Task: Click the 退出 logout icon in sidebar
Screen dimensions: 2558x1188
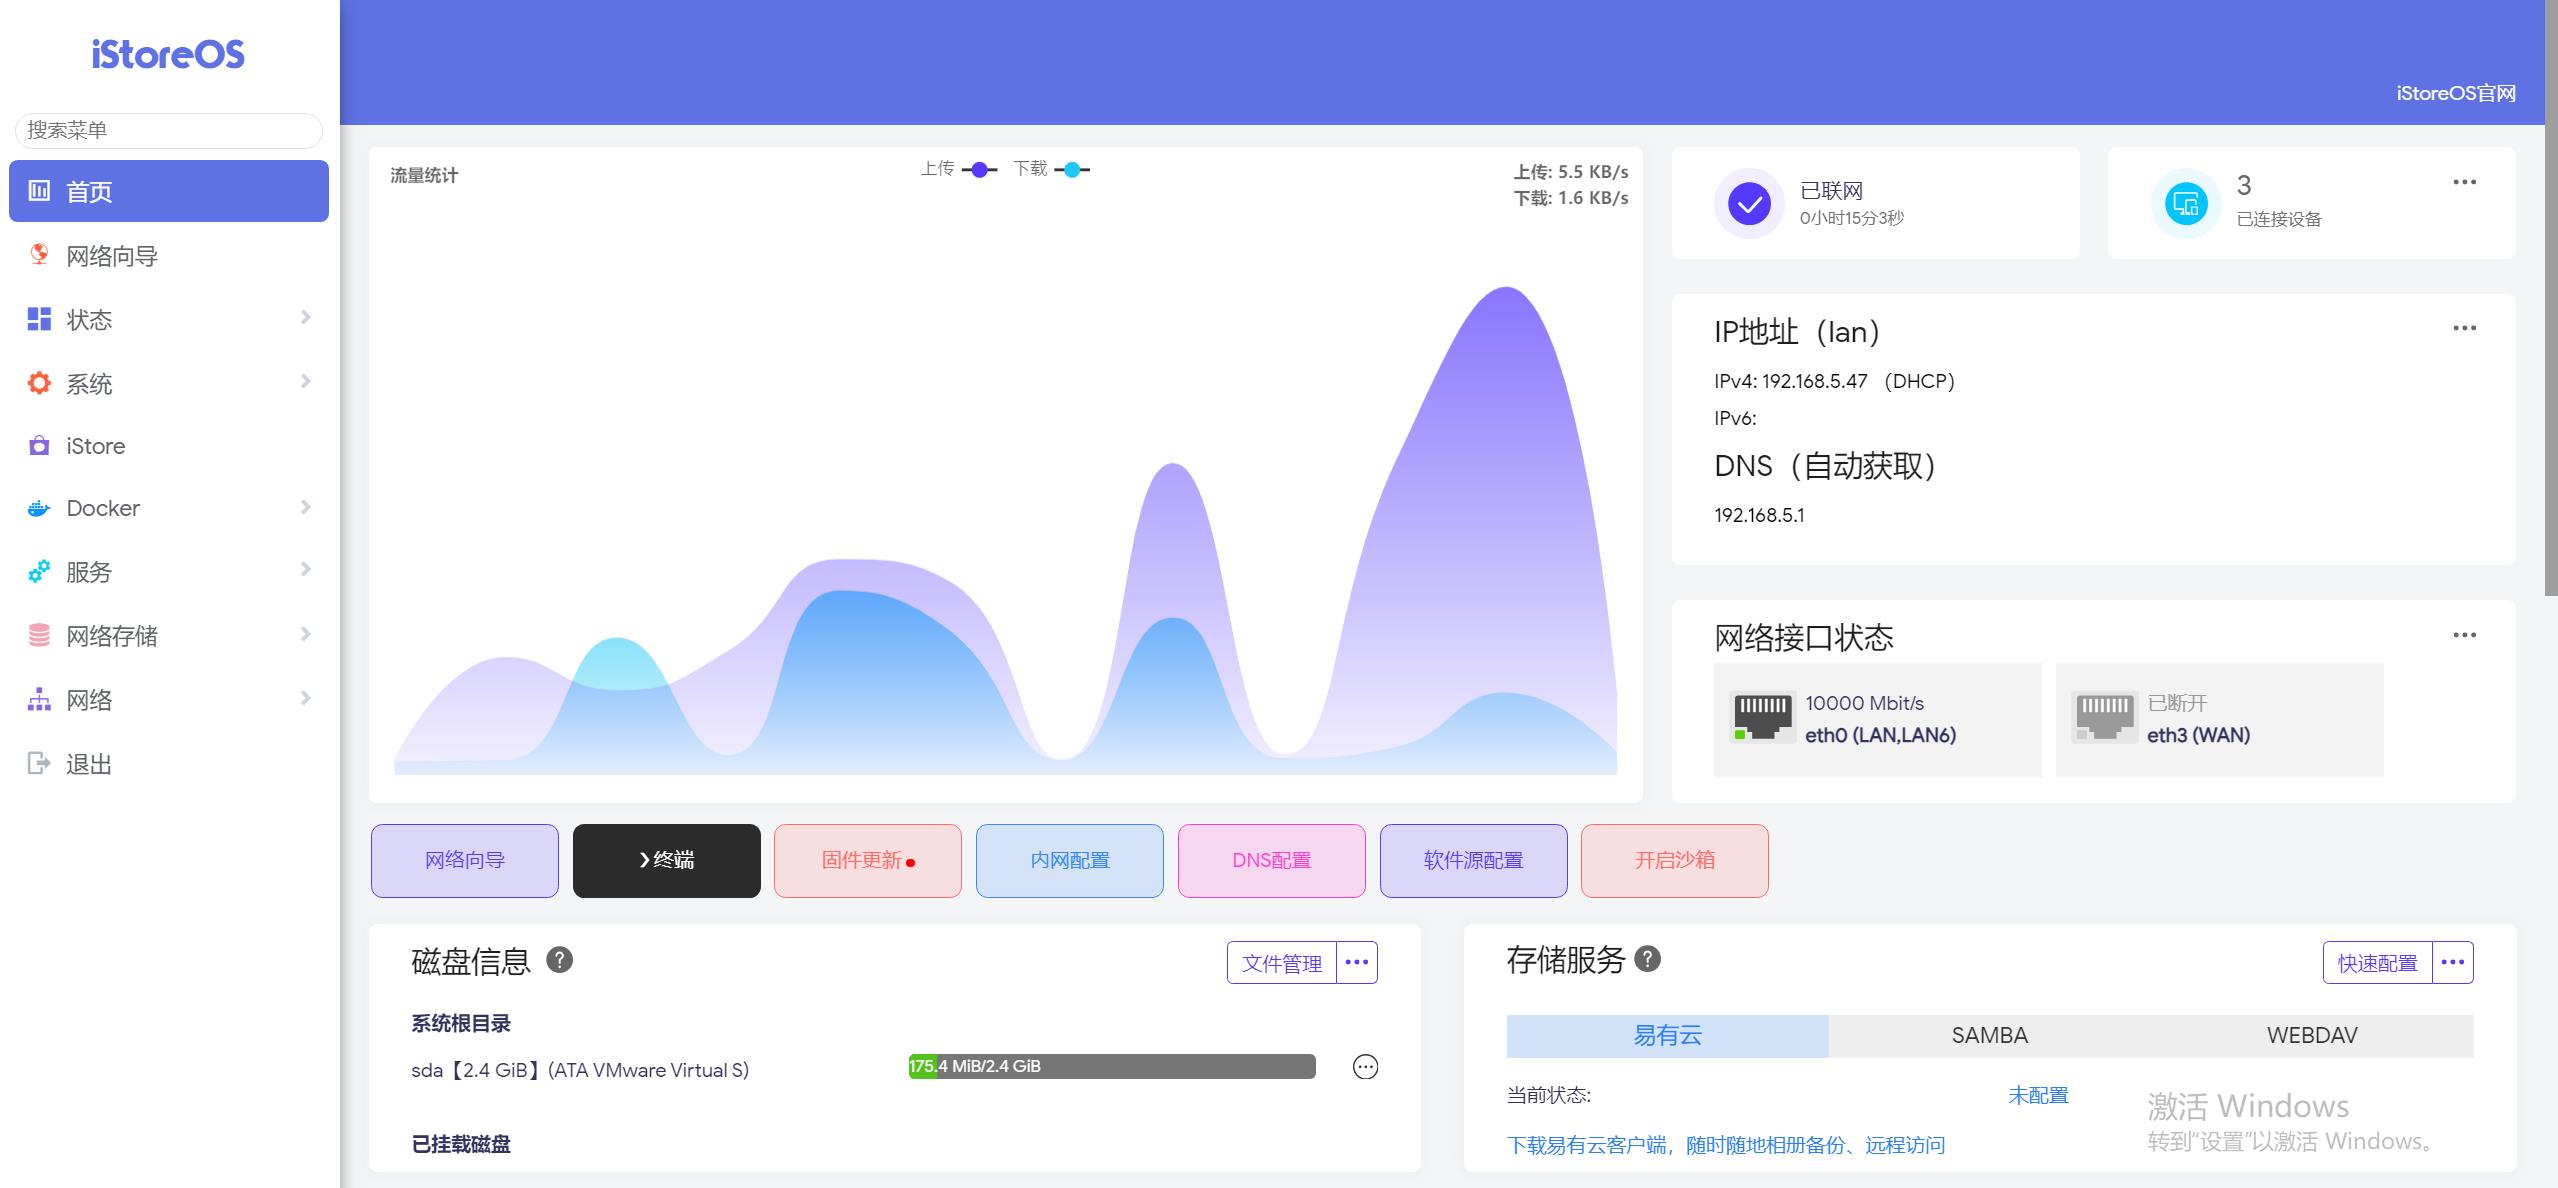Action: [x=38, y=763]
